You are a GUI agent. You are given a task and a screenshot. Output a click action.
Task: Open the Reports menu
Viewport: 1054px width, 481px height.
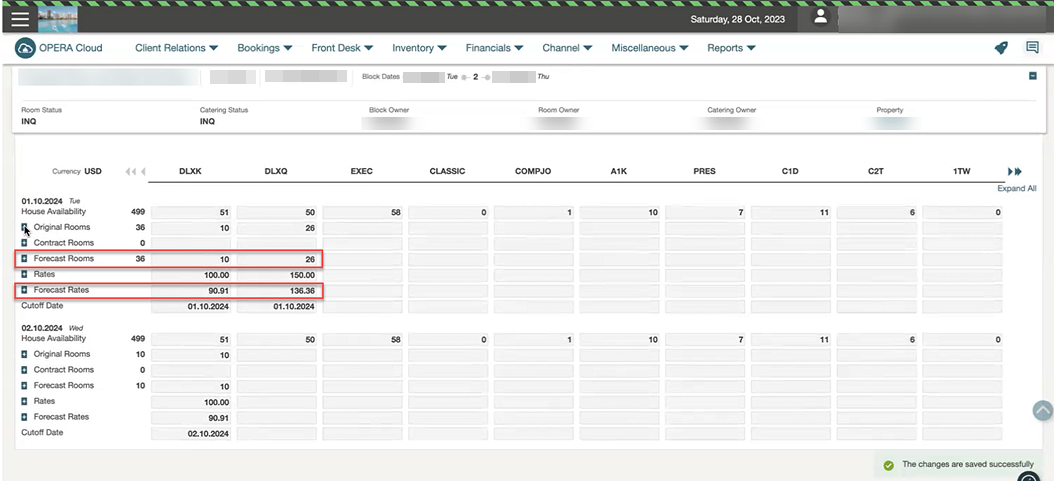[x=731, y=48]
